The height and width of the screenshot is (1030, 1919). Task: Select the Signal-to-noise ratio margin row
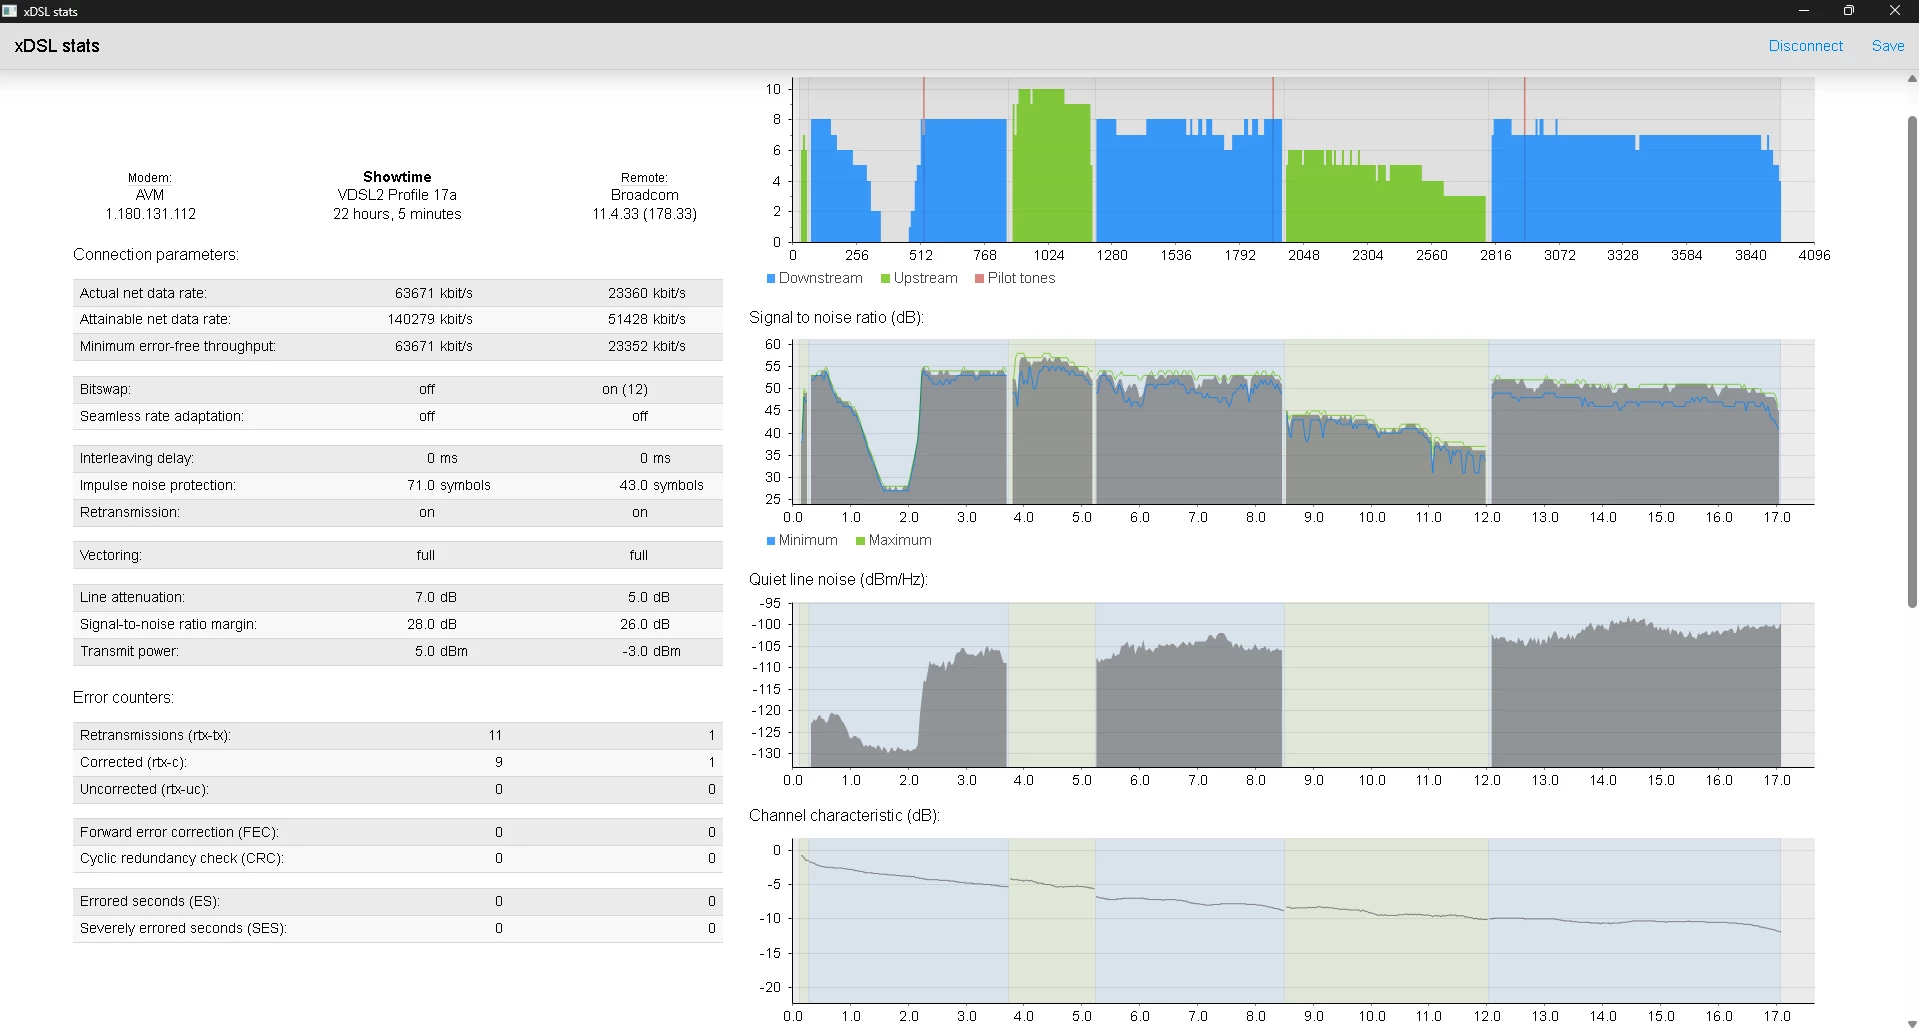coord(397,624)
